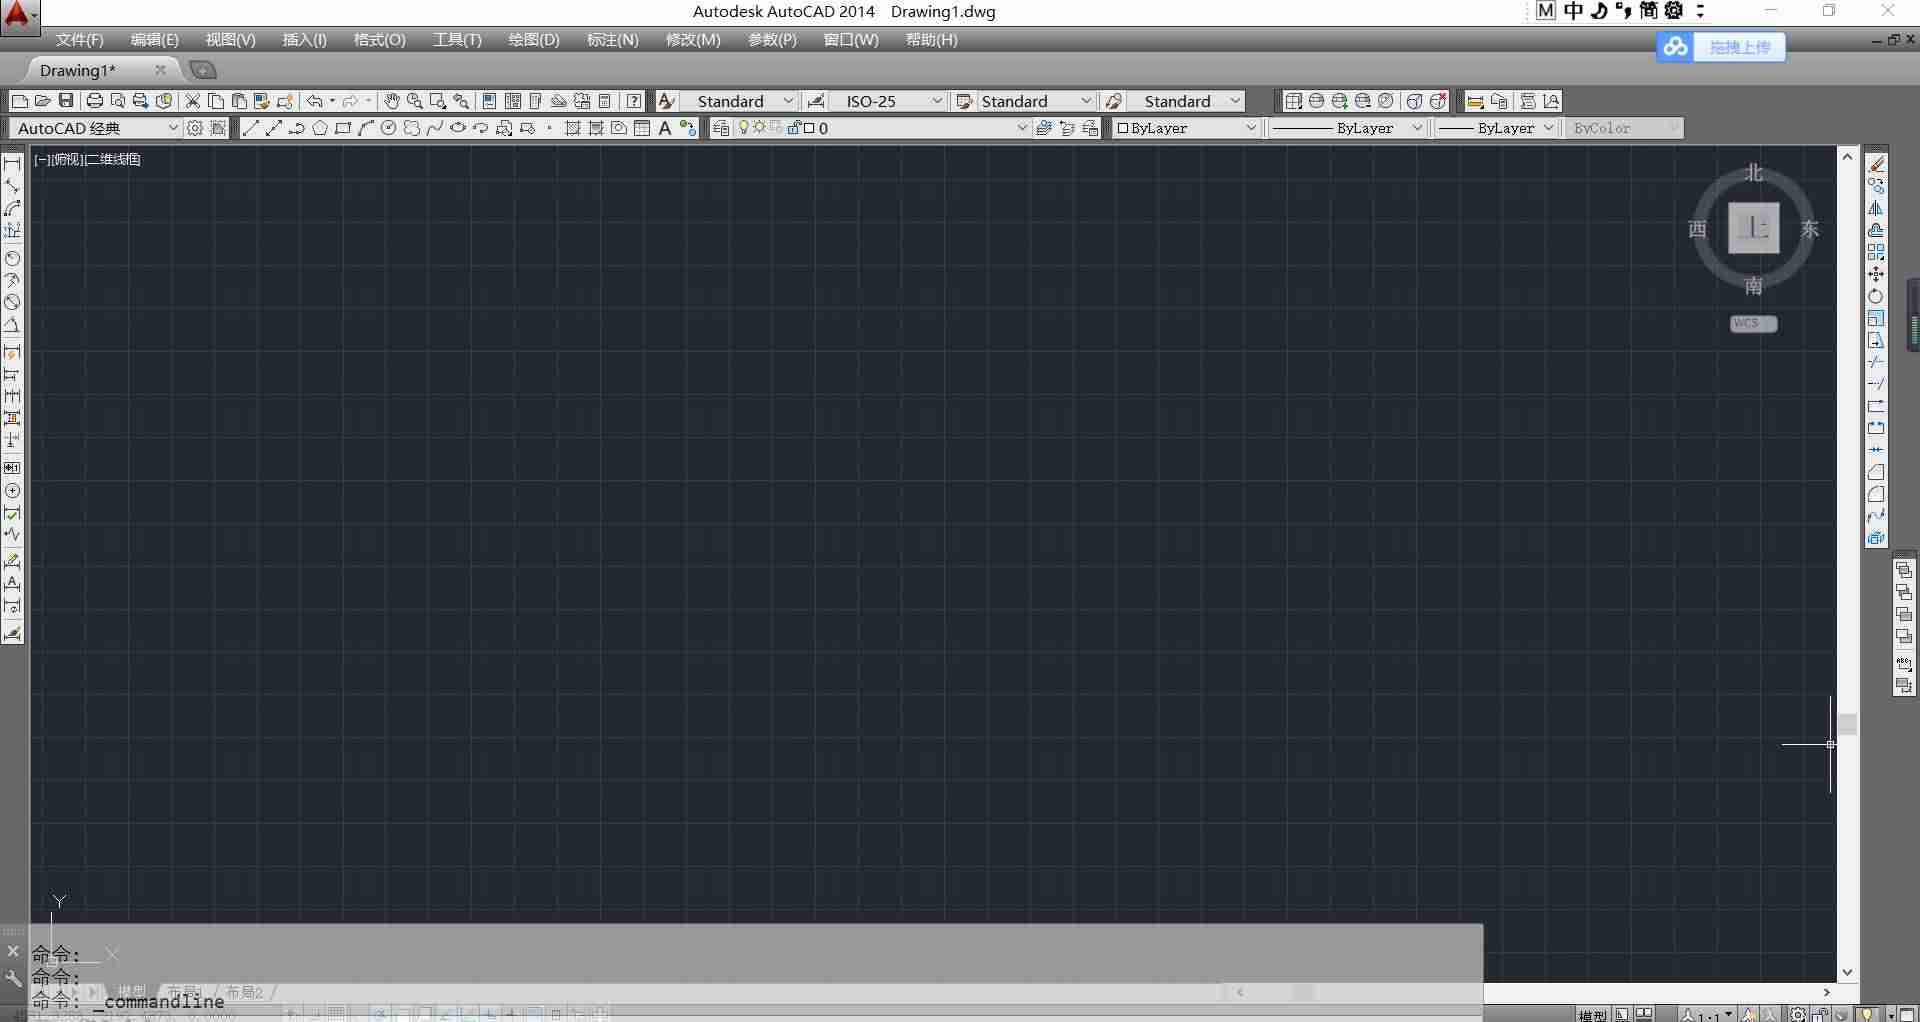Select the Polygon drawing tool
Screen dimensions: 1920x1022
[x=320, y=128]
